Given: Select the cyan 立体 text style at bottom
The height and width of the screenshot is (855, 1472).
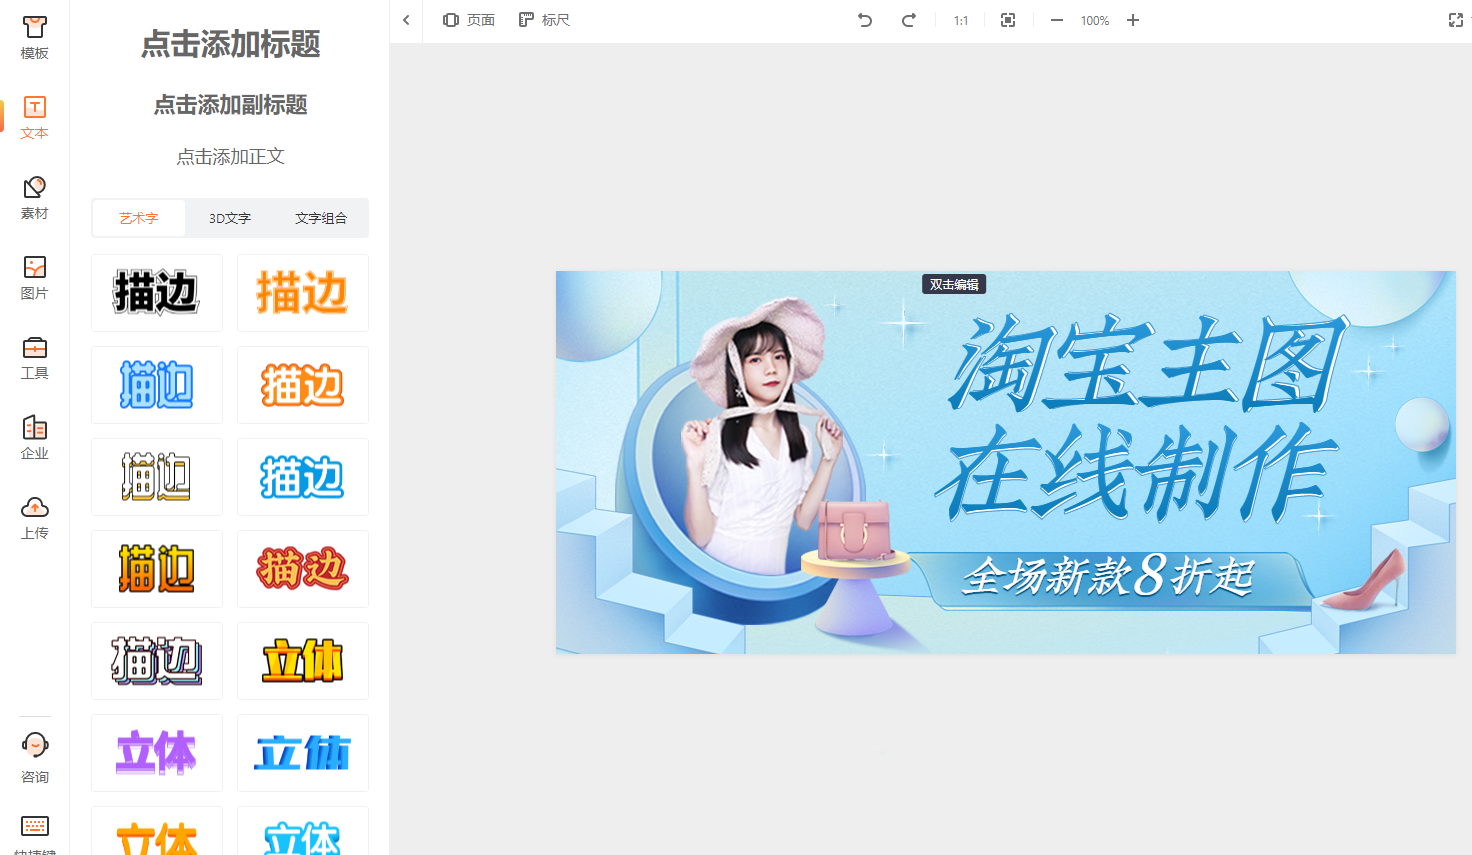Looking at the screenshot, I should pyautogui.click(x=303, y=831).
